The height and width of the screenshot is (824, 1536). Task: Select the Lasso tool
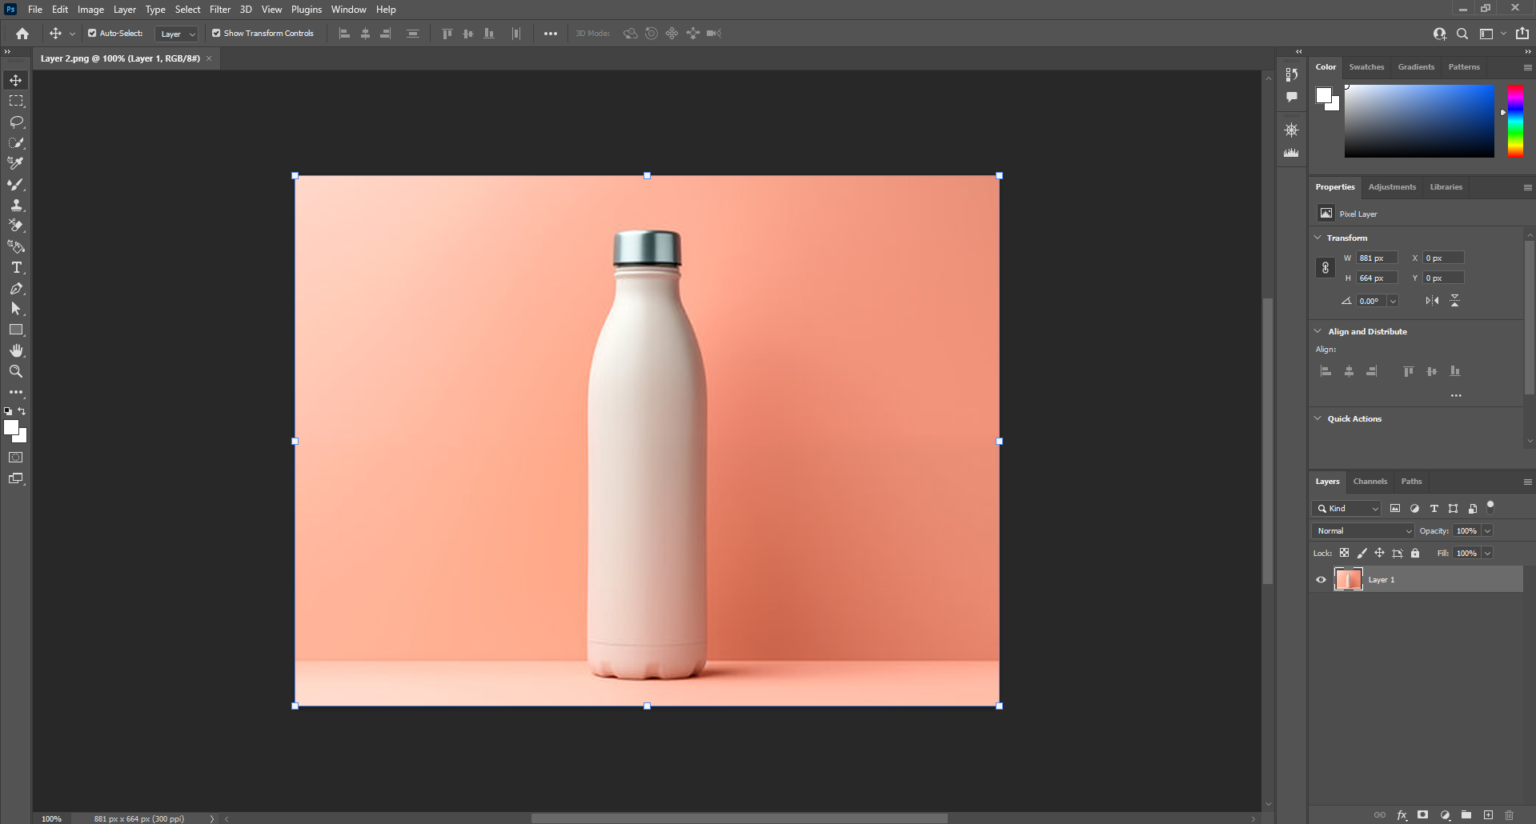15,121
